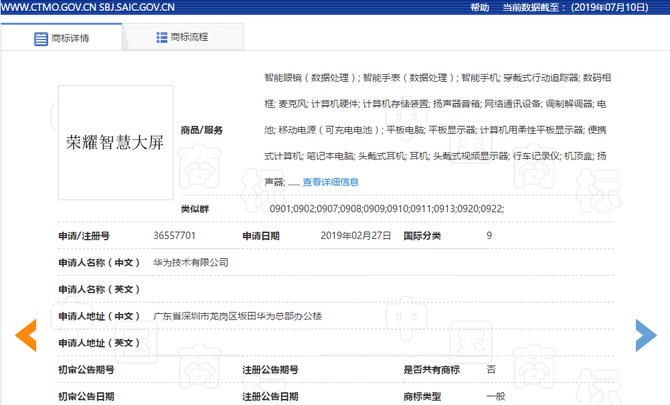Select applicant name 华为技术有限公司
The image size is (670, 405).
[x=191, y=262]
